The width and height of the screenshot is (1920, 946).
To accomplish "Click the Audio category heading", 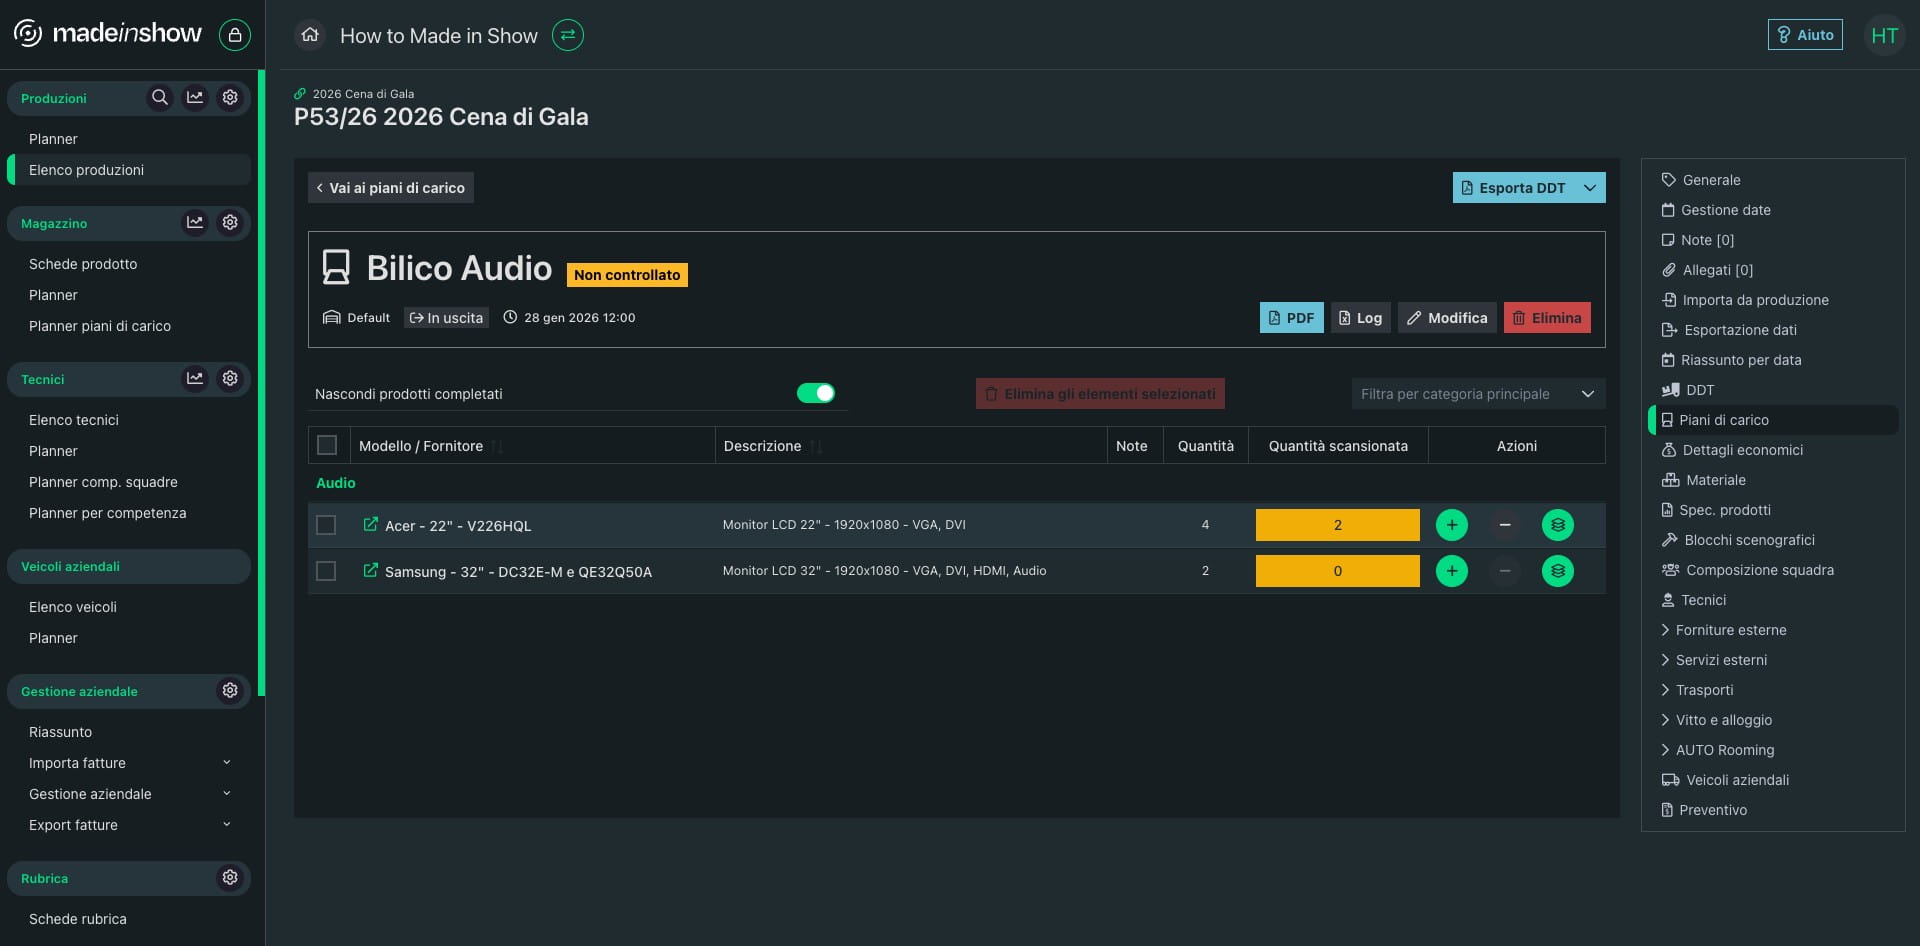I will (336, 483).
